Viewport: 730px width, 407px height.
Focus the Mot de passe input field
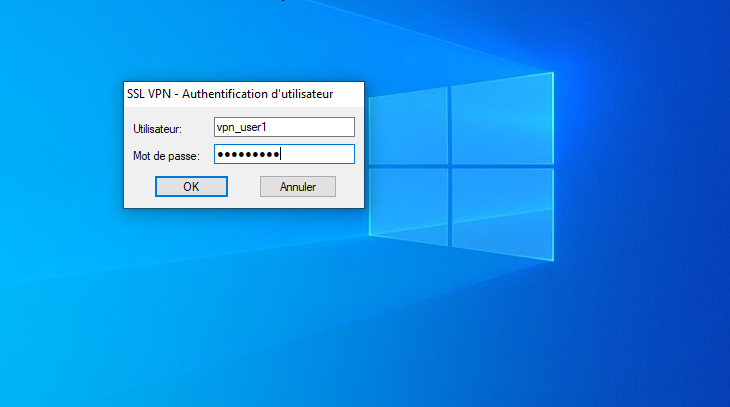pyautogui.click(x=284, y=154)
